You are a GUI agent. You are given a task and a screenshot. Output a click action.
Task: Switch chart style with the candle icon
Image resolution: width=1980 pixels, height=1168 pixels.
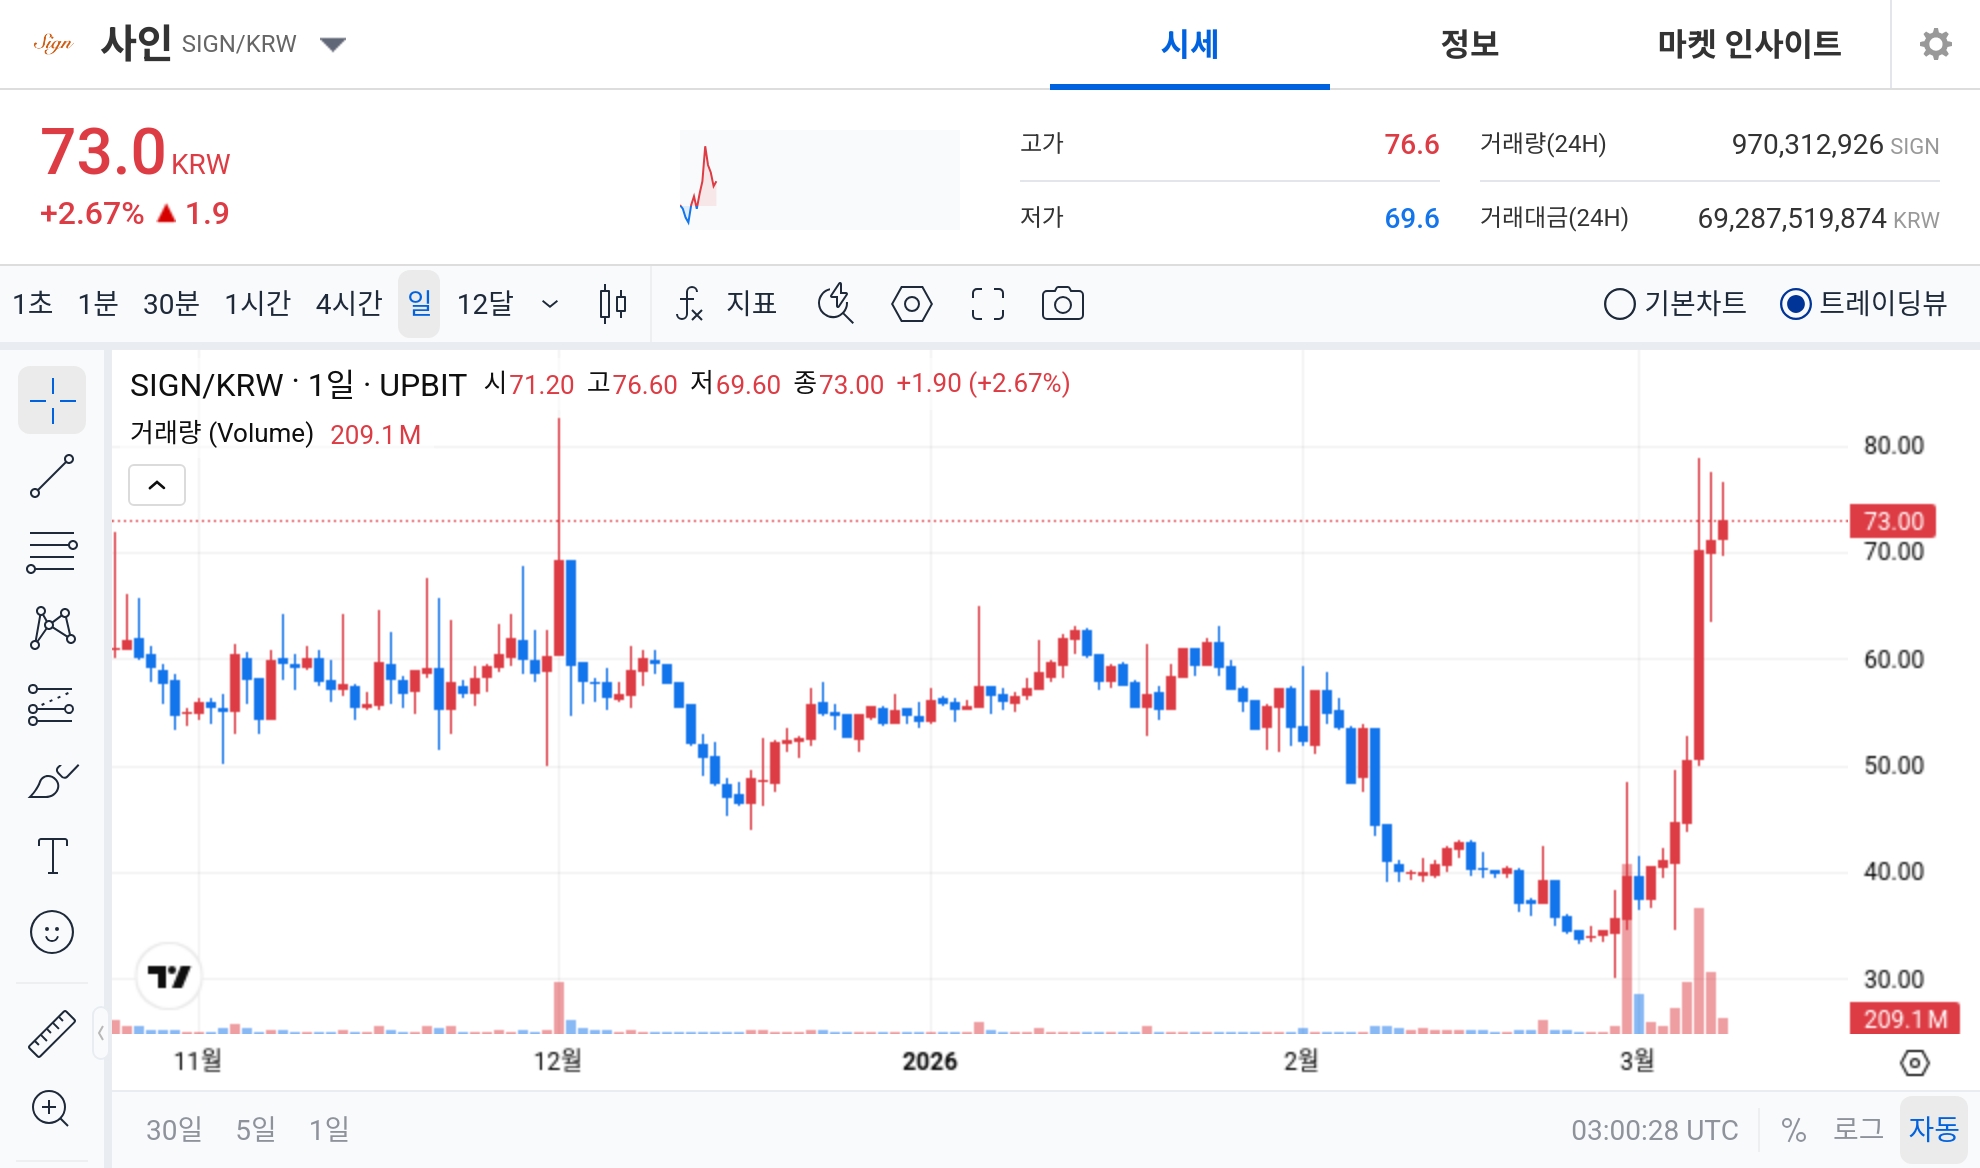613,304
